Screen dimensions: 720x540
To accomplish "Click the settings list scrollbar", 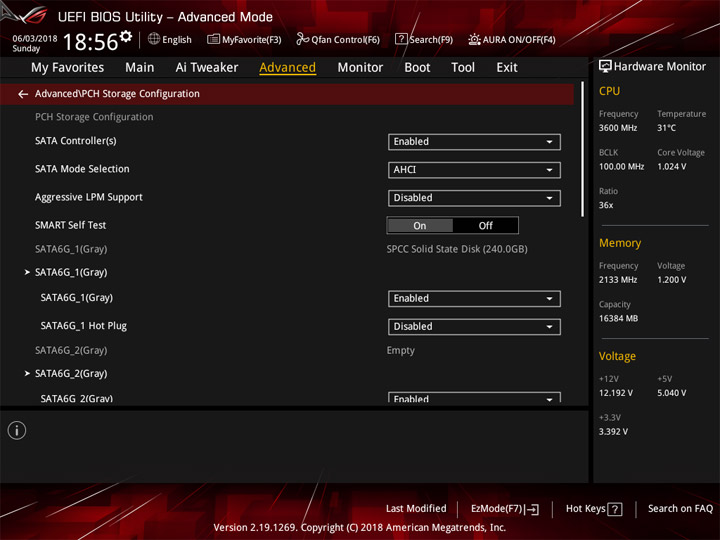I will point(583,149).
